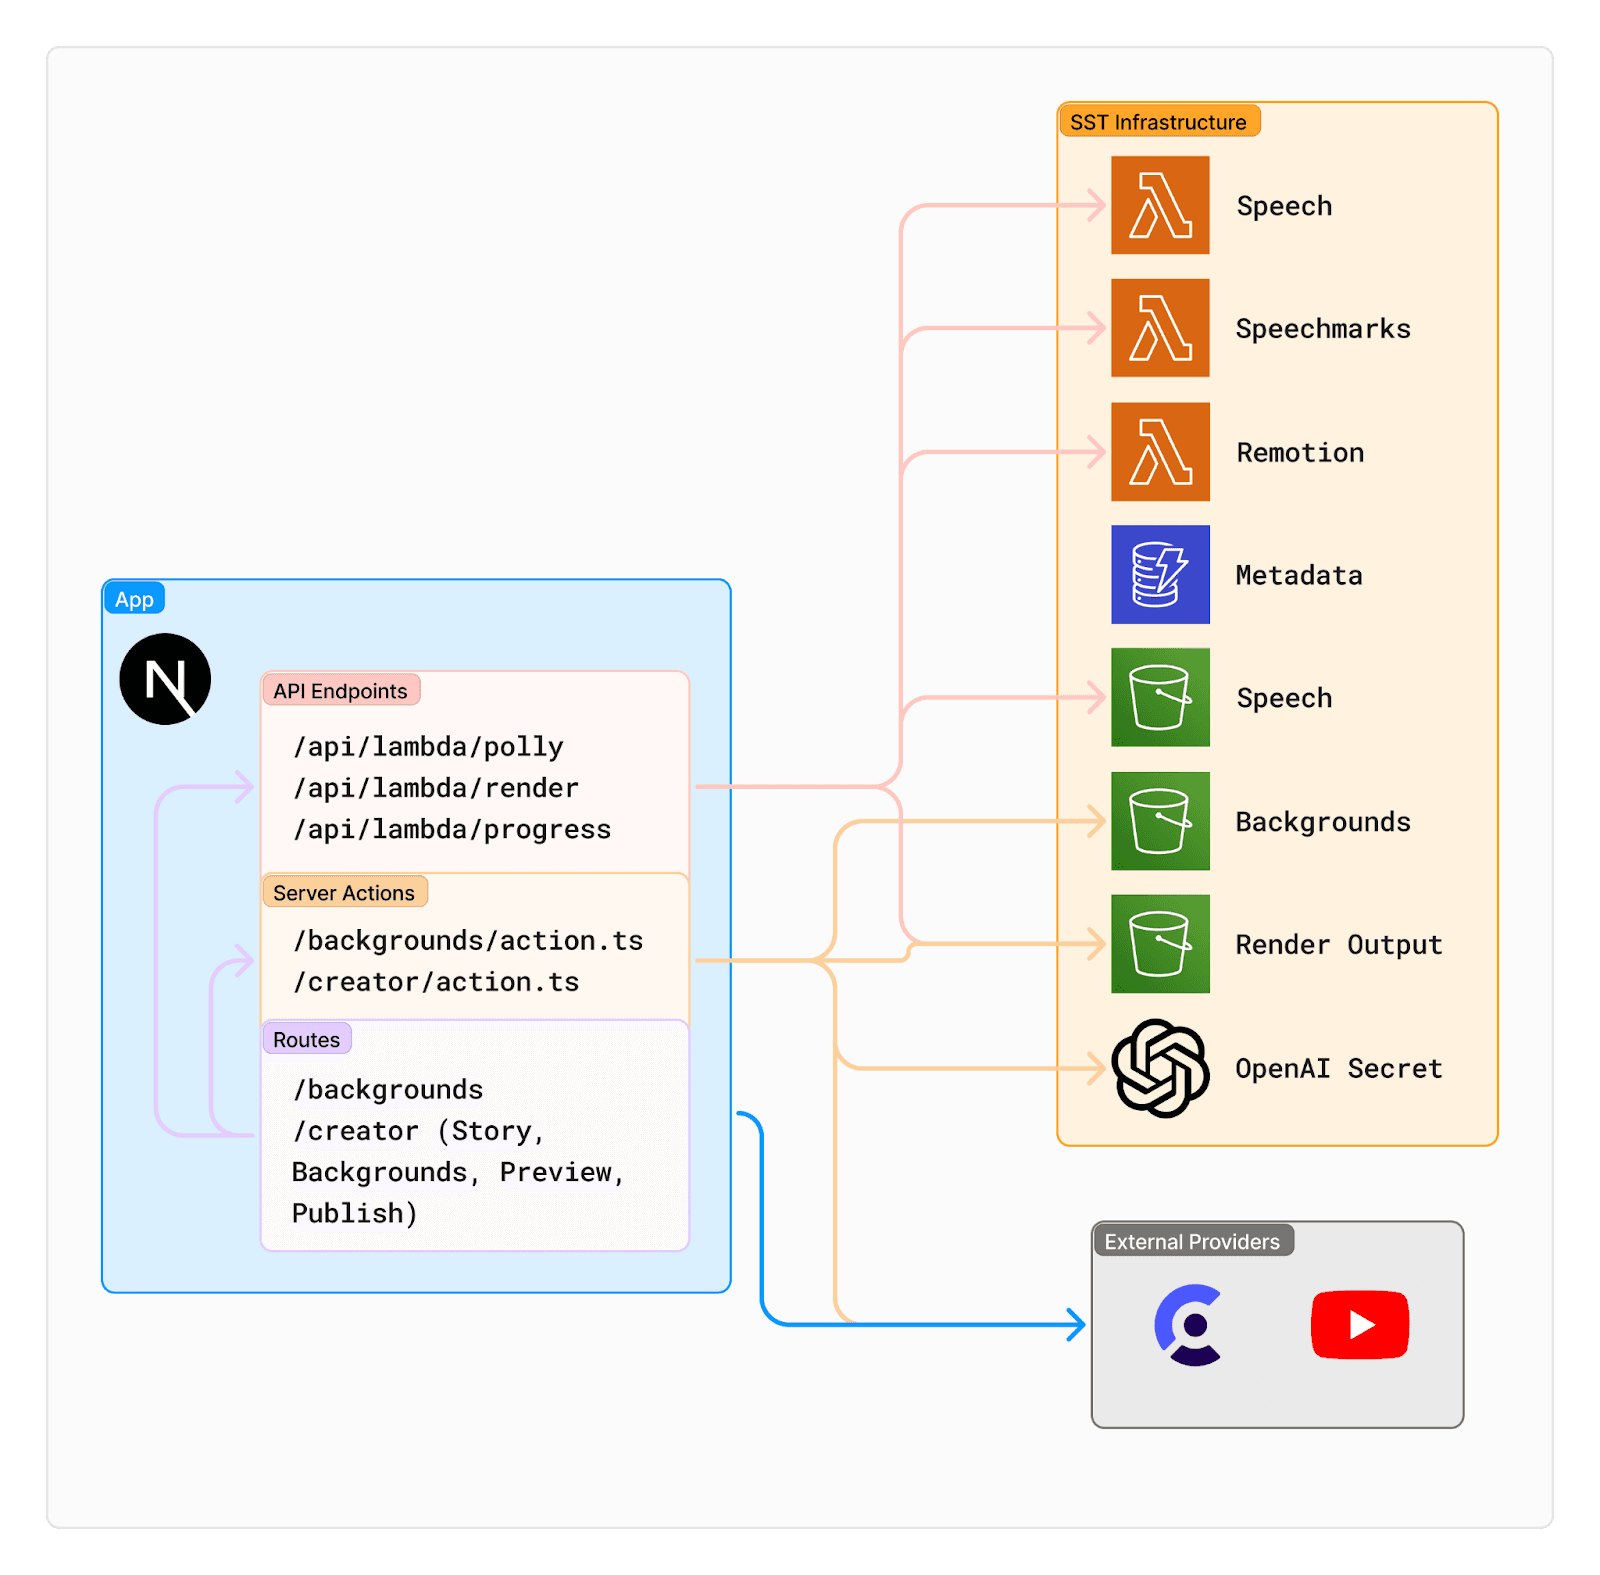The height and width of the screenshot is (1575, 1600).
Task: Select the App panel label badge
Action: coord(135,598)
